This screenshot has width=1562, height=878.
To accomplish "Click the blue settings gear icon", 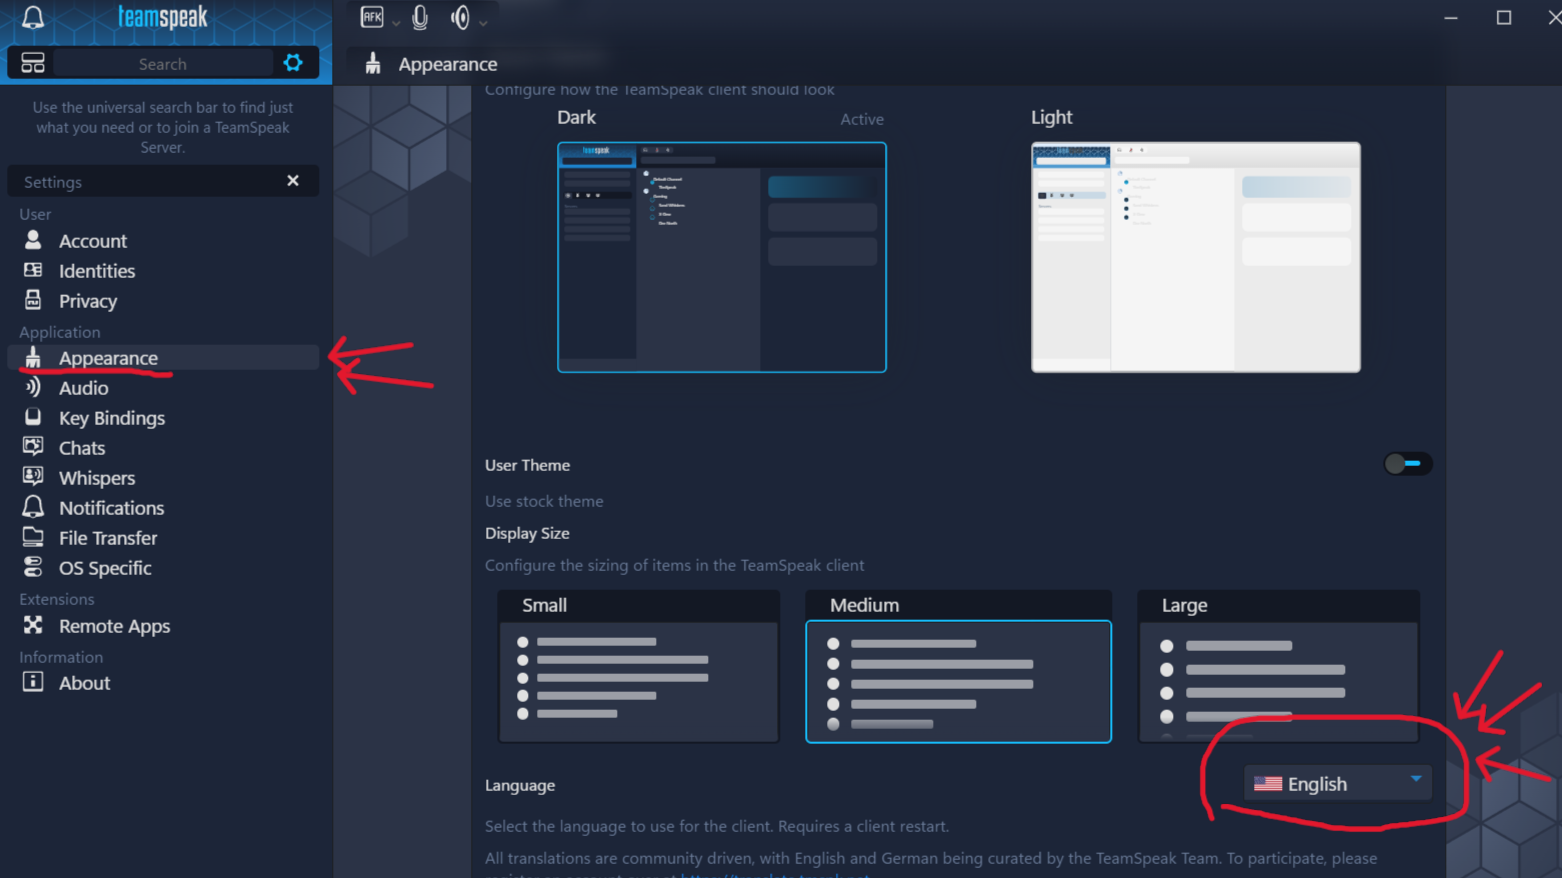I will [x=293, y=63].
